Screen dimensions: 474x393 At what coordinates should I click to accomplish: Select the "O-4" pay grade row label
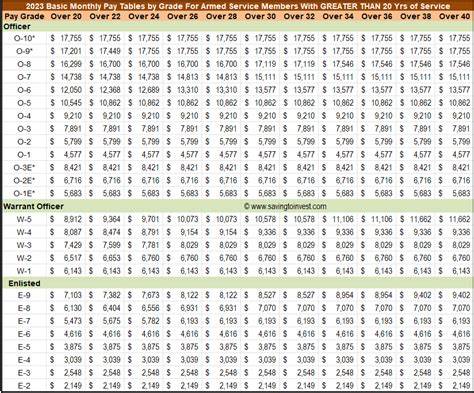tap(24, 116)
